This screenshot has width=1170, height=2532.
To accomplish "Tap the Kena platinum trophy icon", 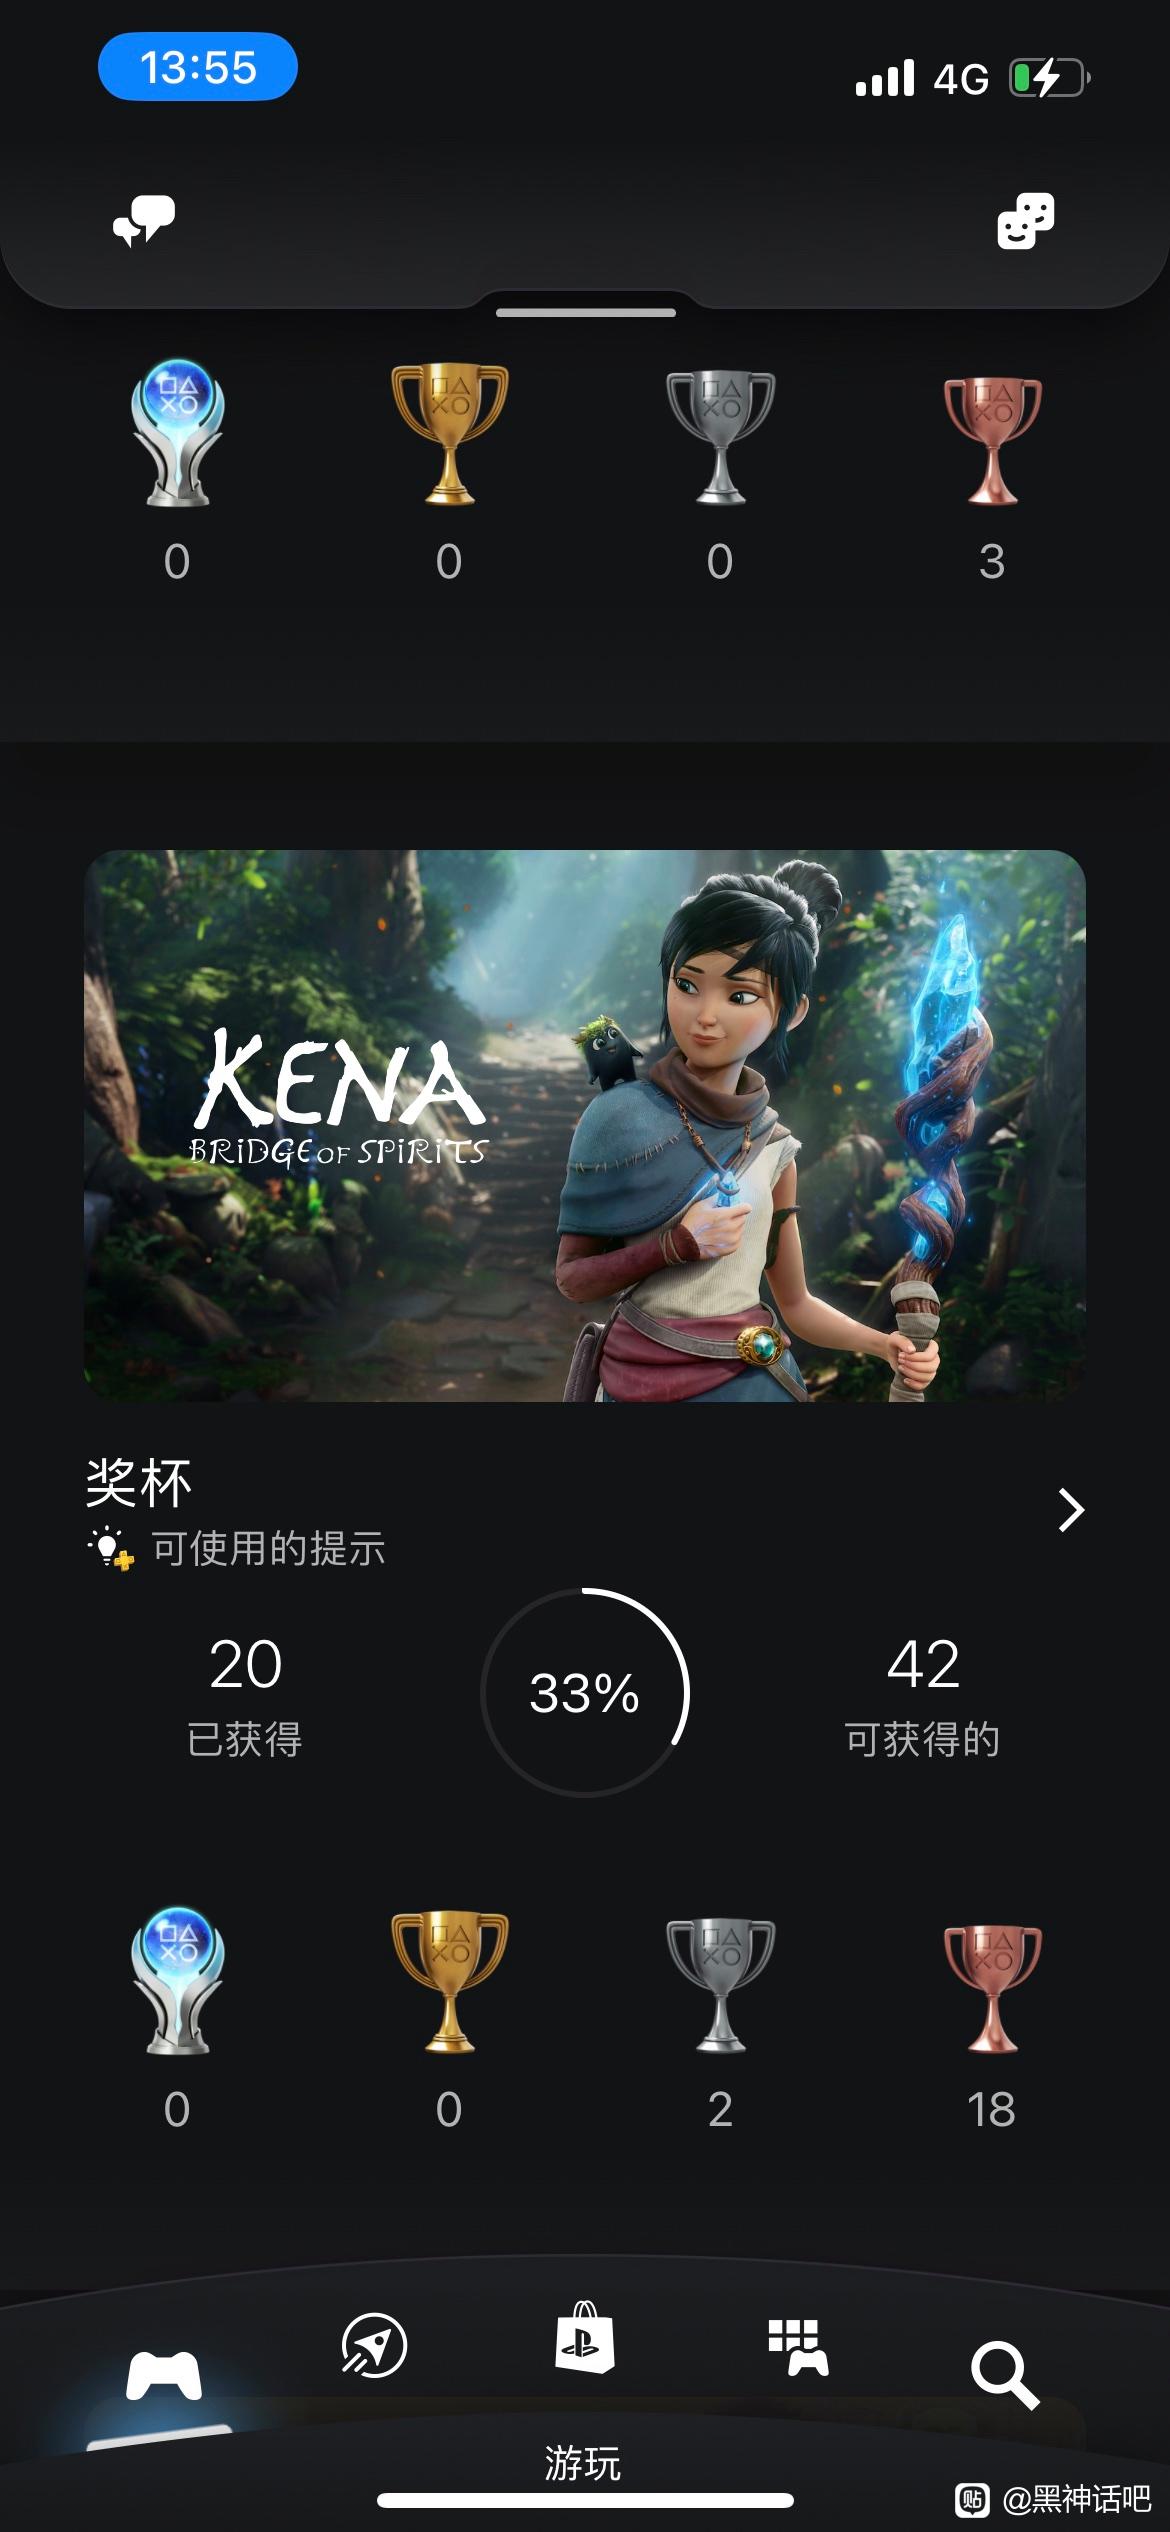I will pos(177,1980).
